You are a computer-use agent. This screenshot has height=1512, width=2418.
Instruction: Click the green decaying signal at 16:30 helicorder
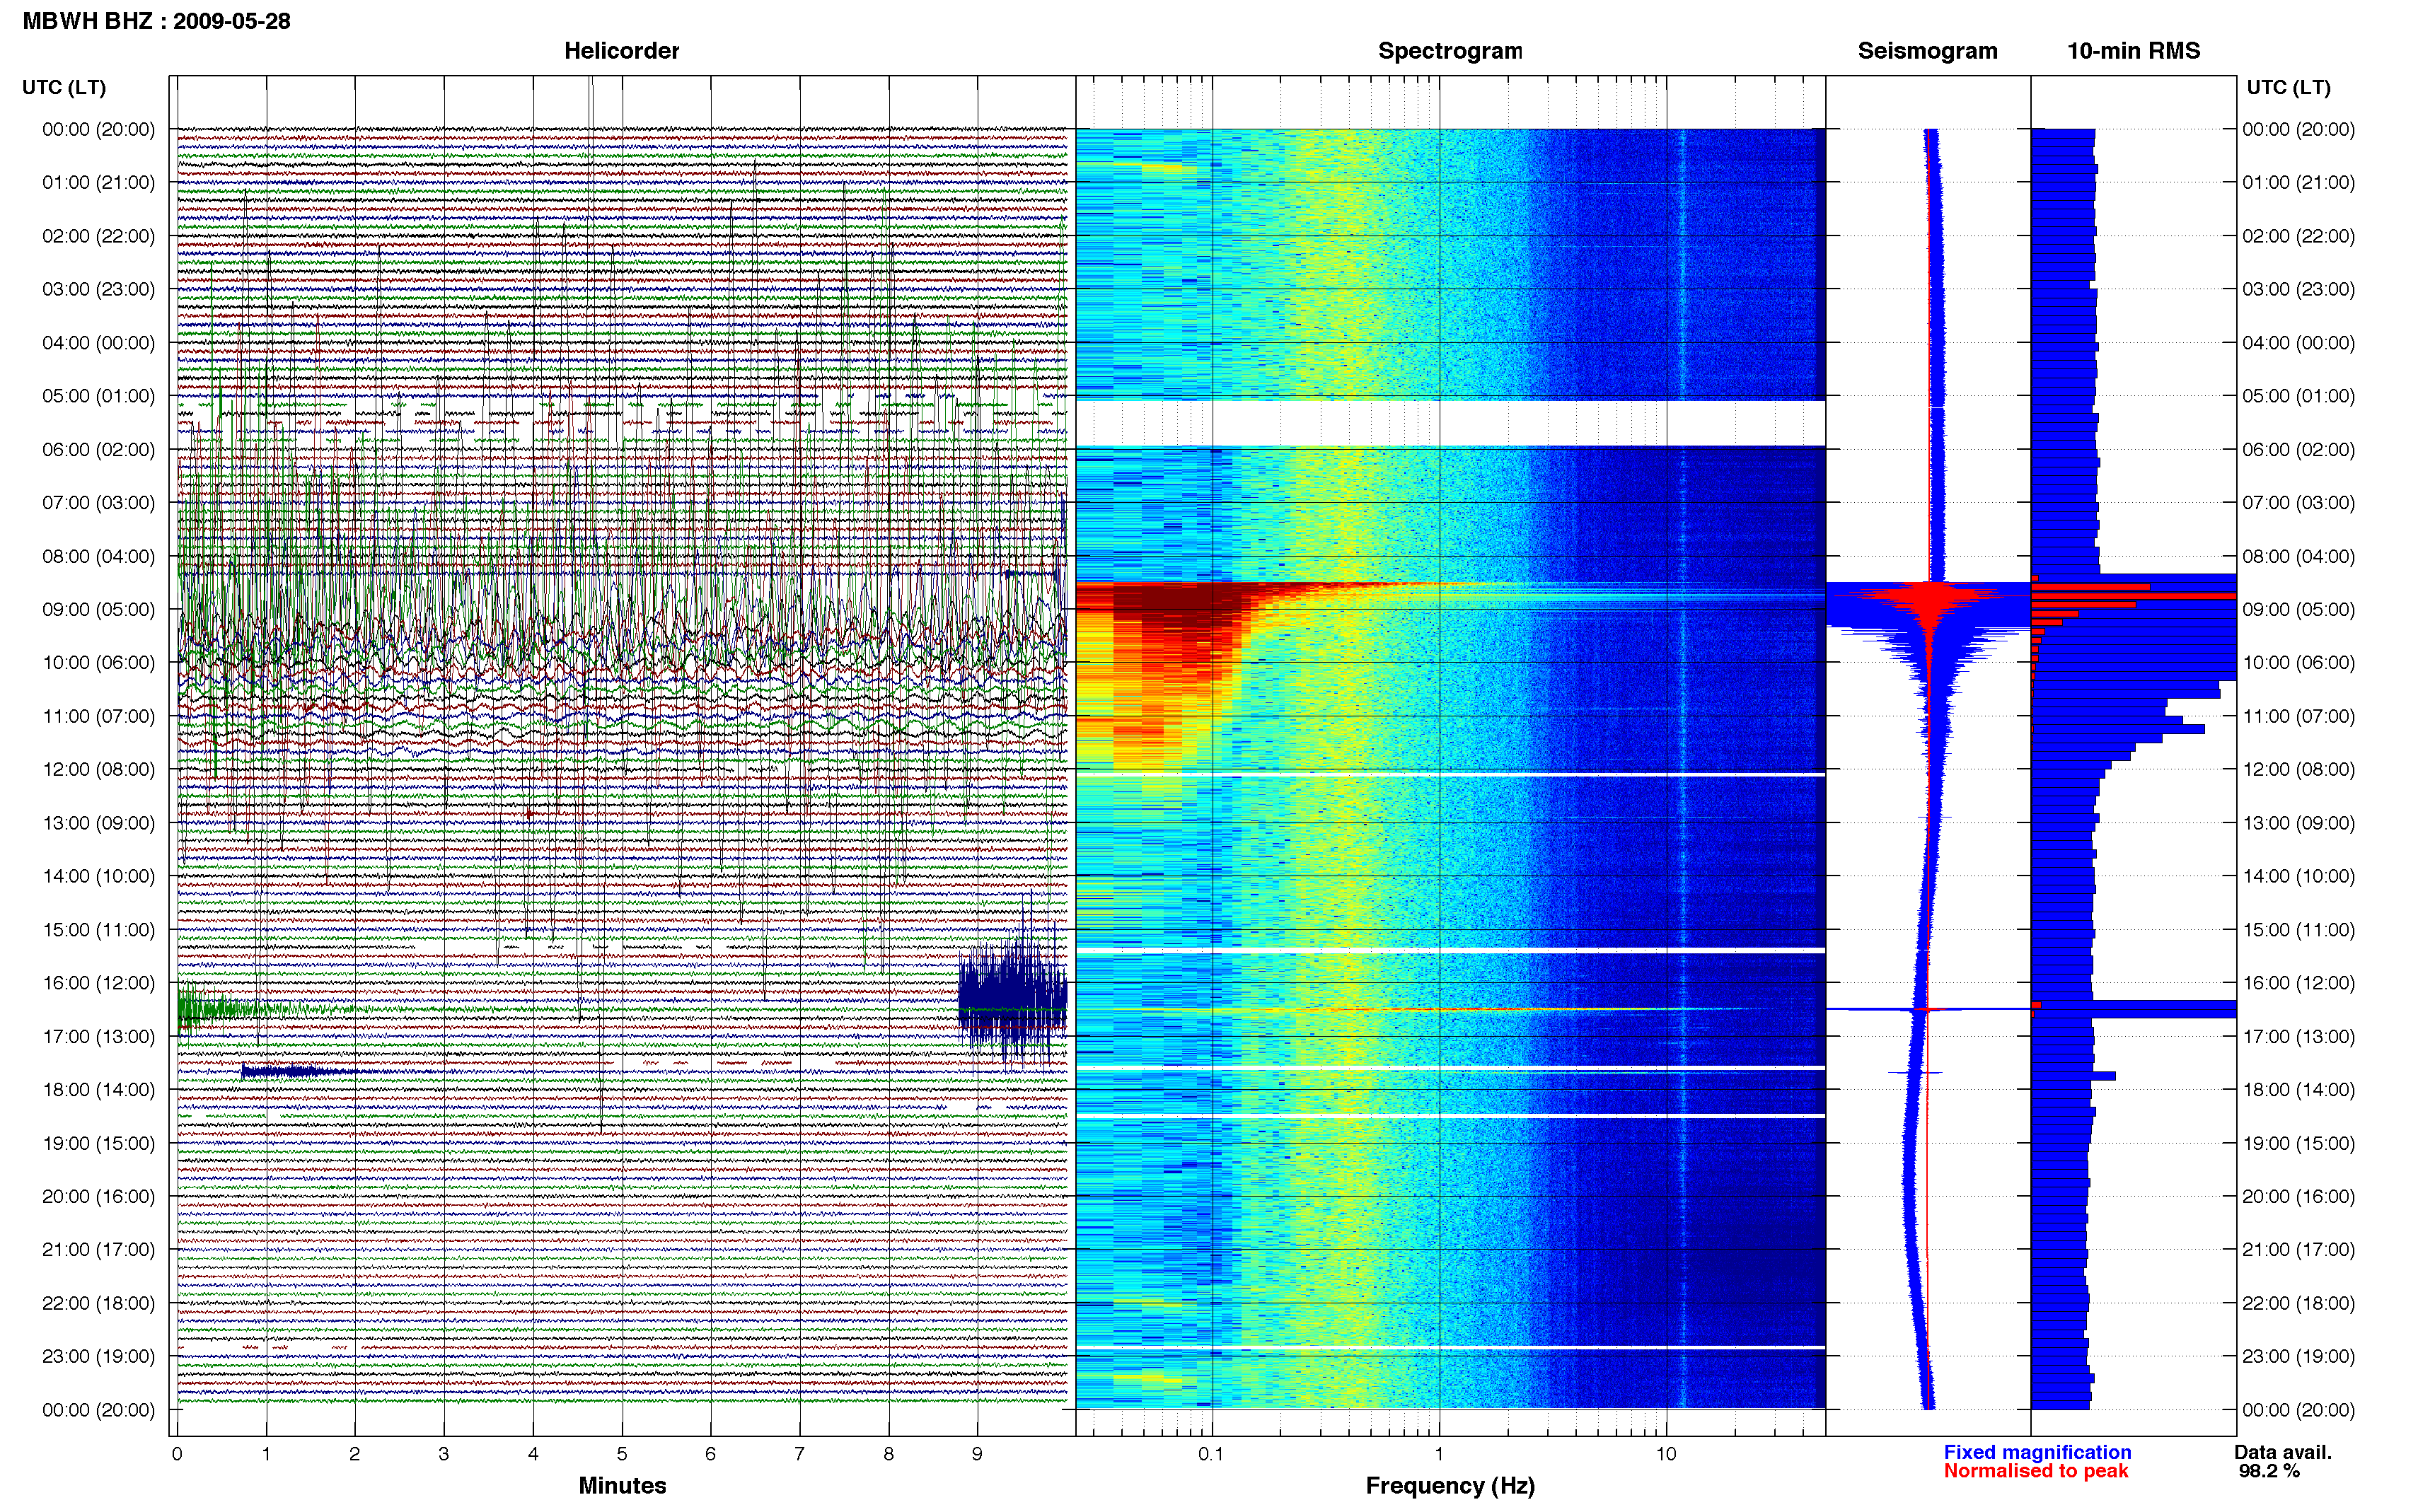270,1009
